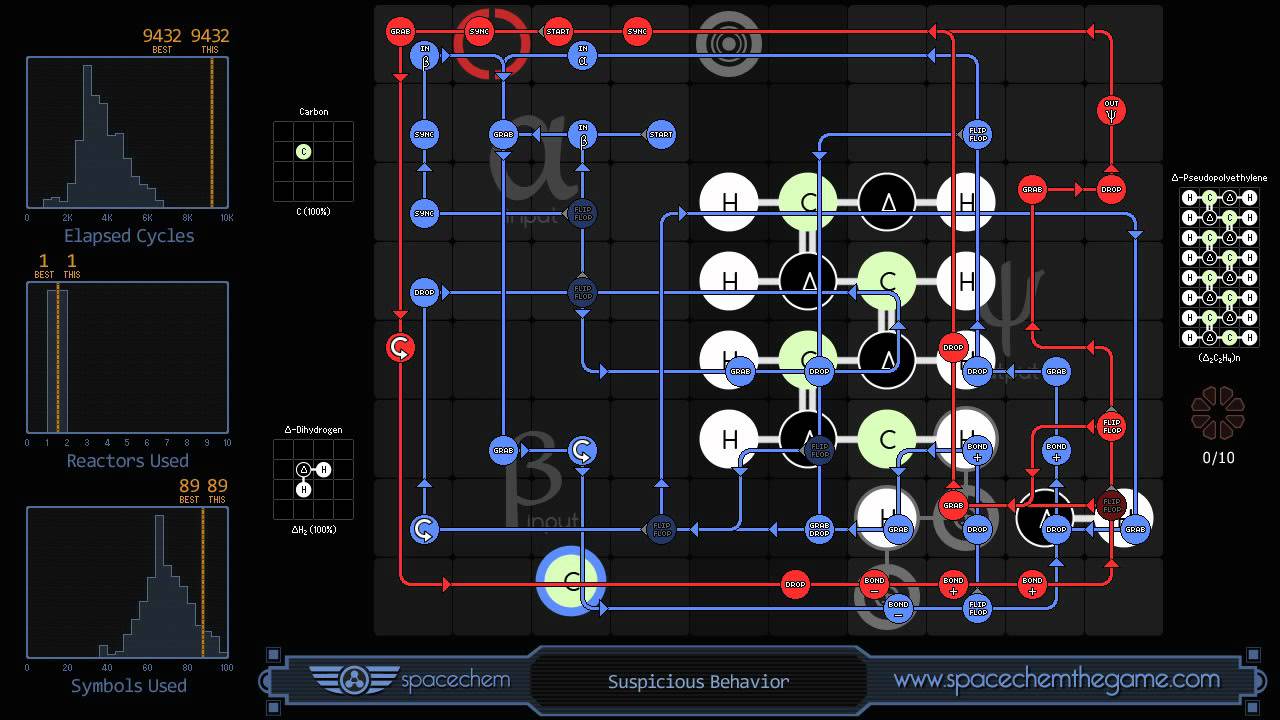Click the blue GRAB above the right blue BOND +
This screenshot has height=720, width=1280.
1057,371
